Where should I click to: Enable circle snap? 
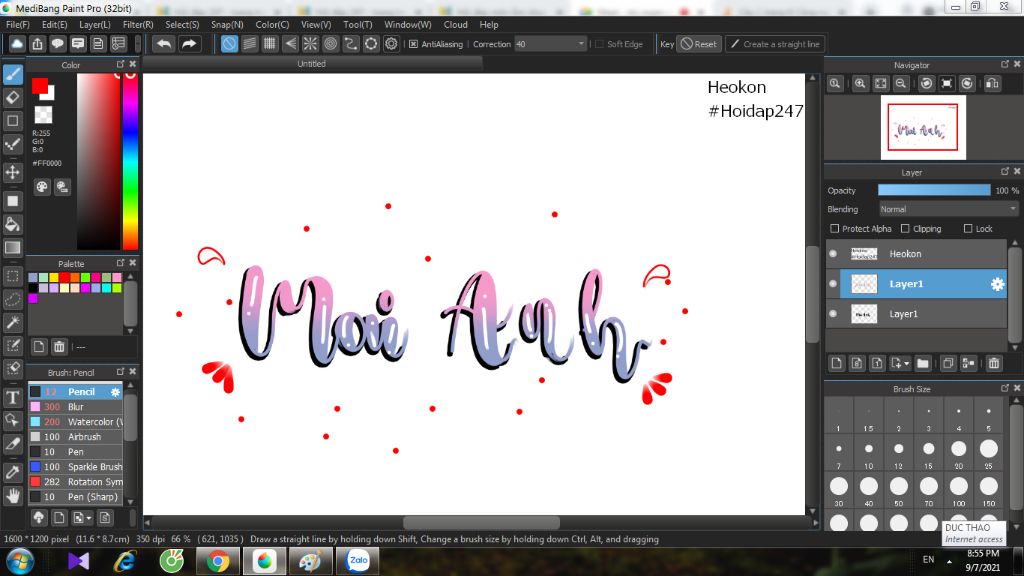click(x=330, y=44)
